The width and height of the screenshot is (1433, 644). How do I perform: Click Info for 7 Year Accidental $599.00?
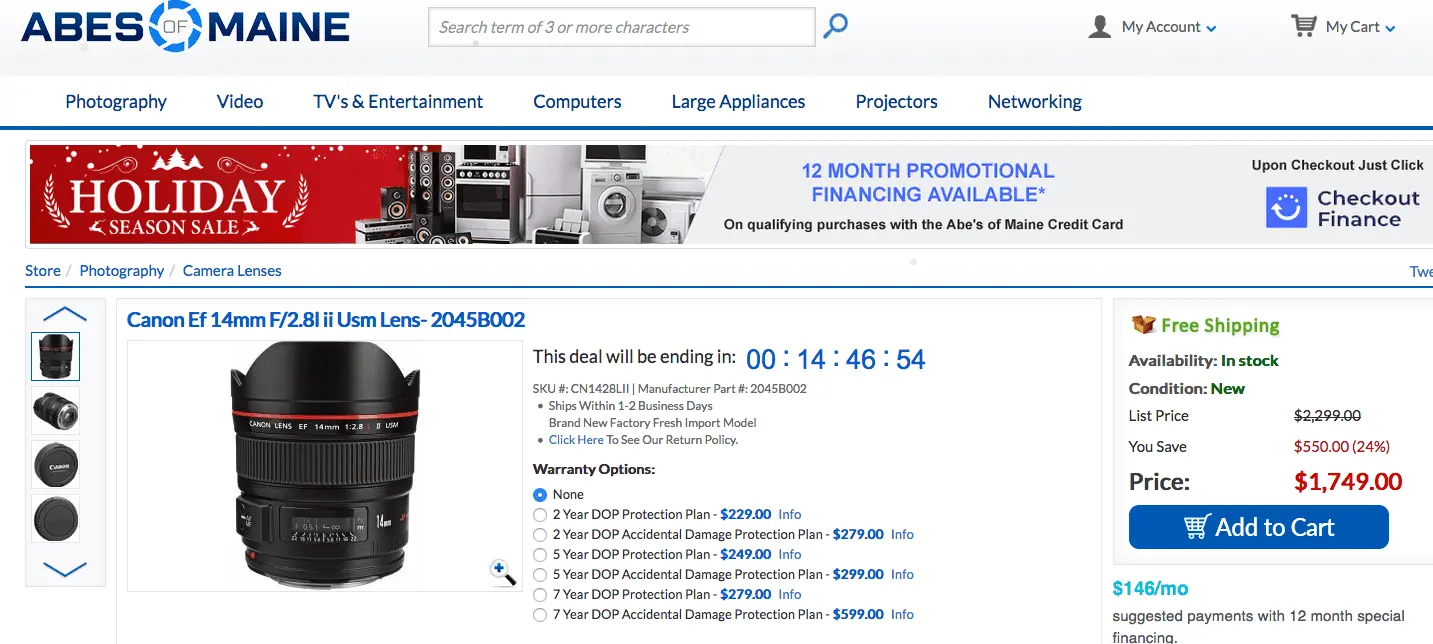902,614
